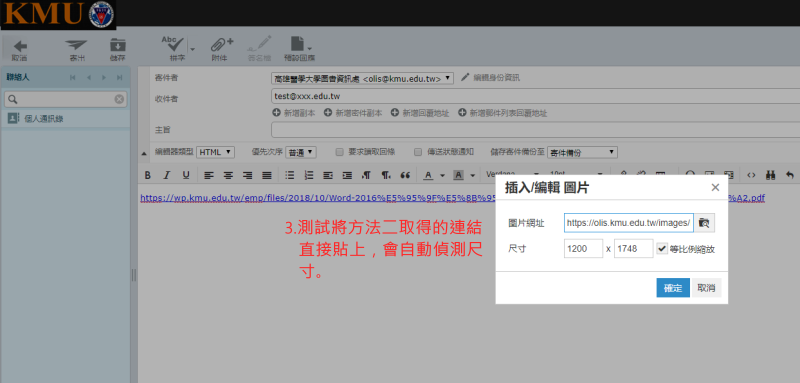
Task: Decrease indent in editor
Action: 328,175
